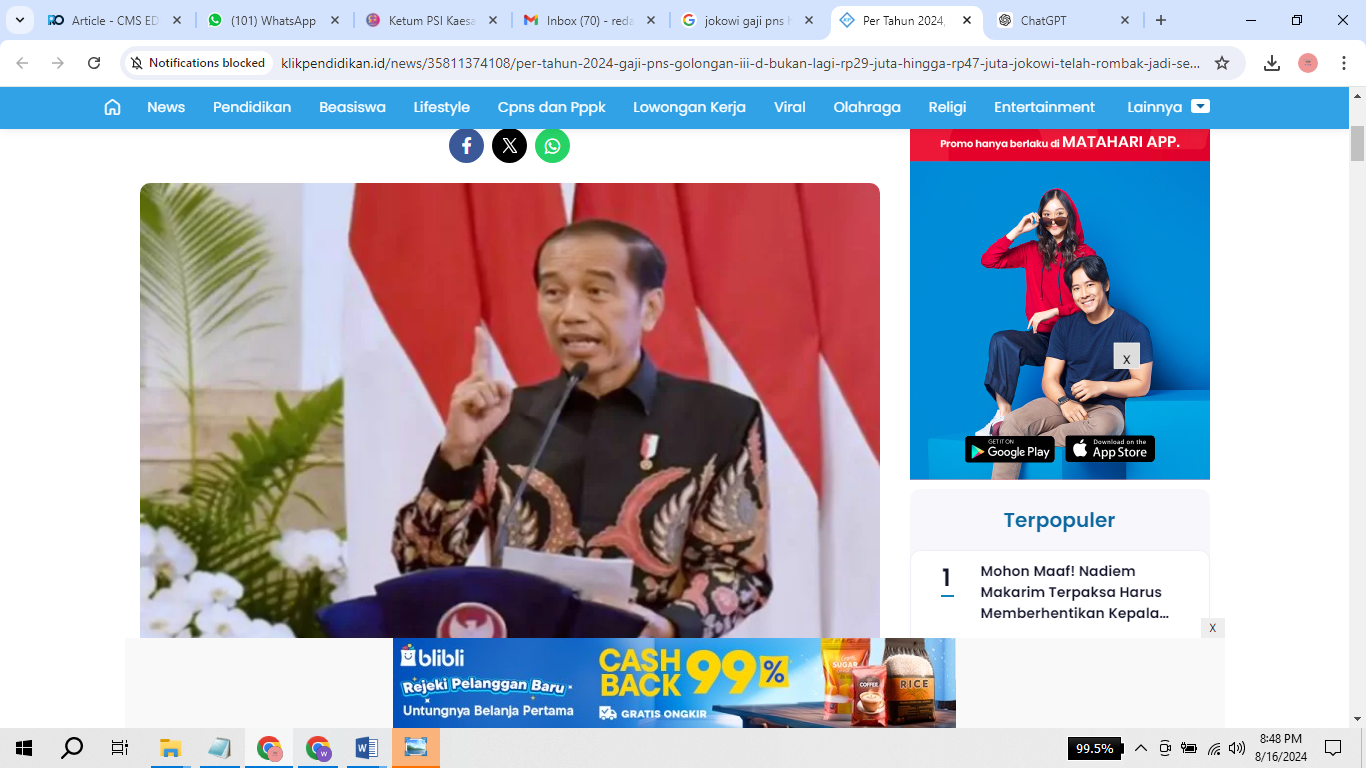Viewport: 1366px width, 768px height.
Task: Open the Viral section
Action: (790, 107)
